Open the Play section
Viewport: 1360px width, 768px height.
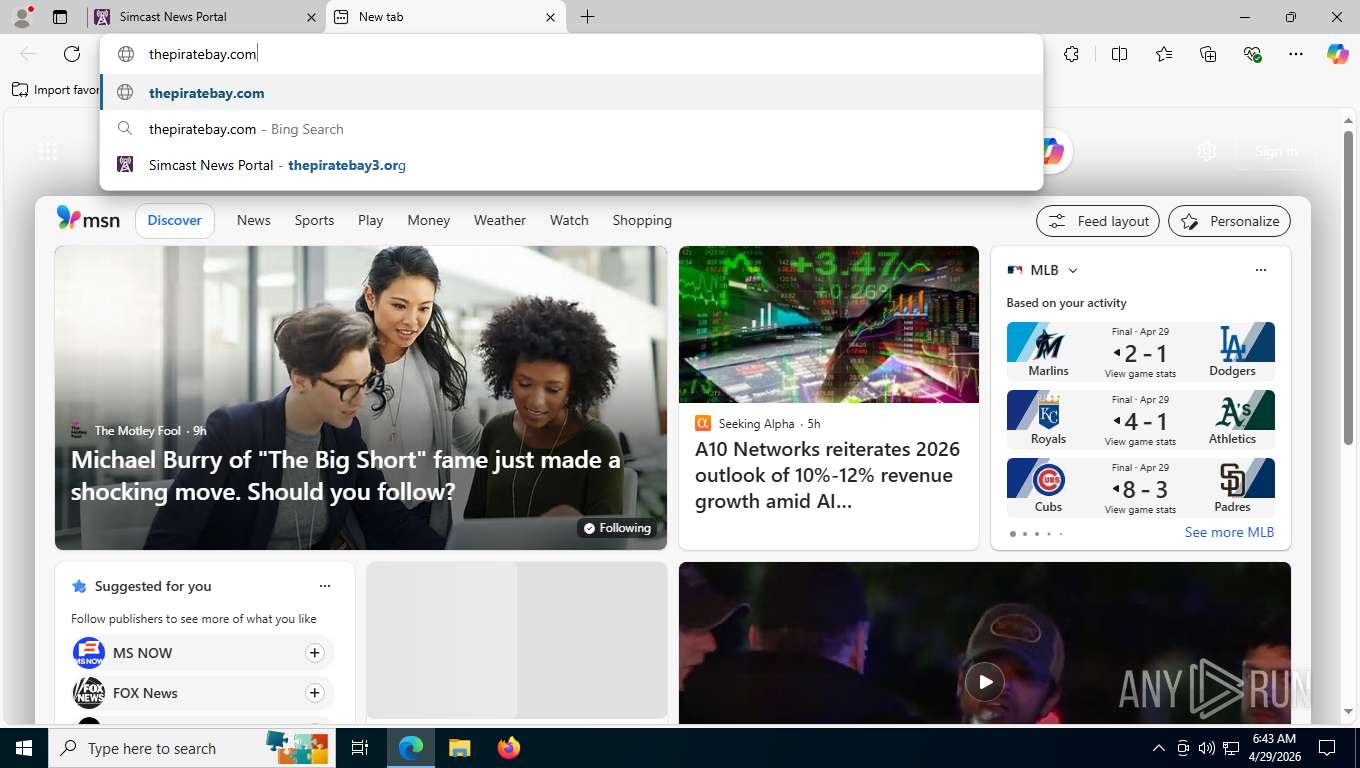pos(371,220)
